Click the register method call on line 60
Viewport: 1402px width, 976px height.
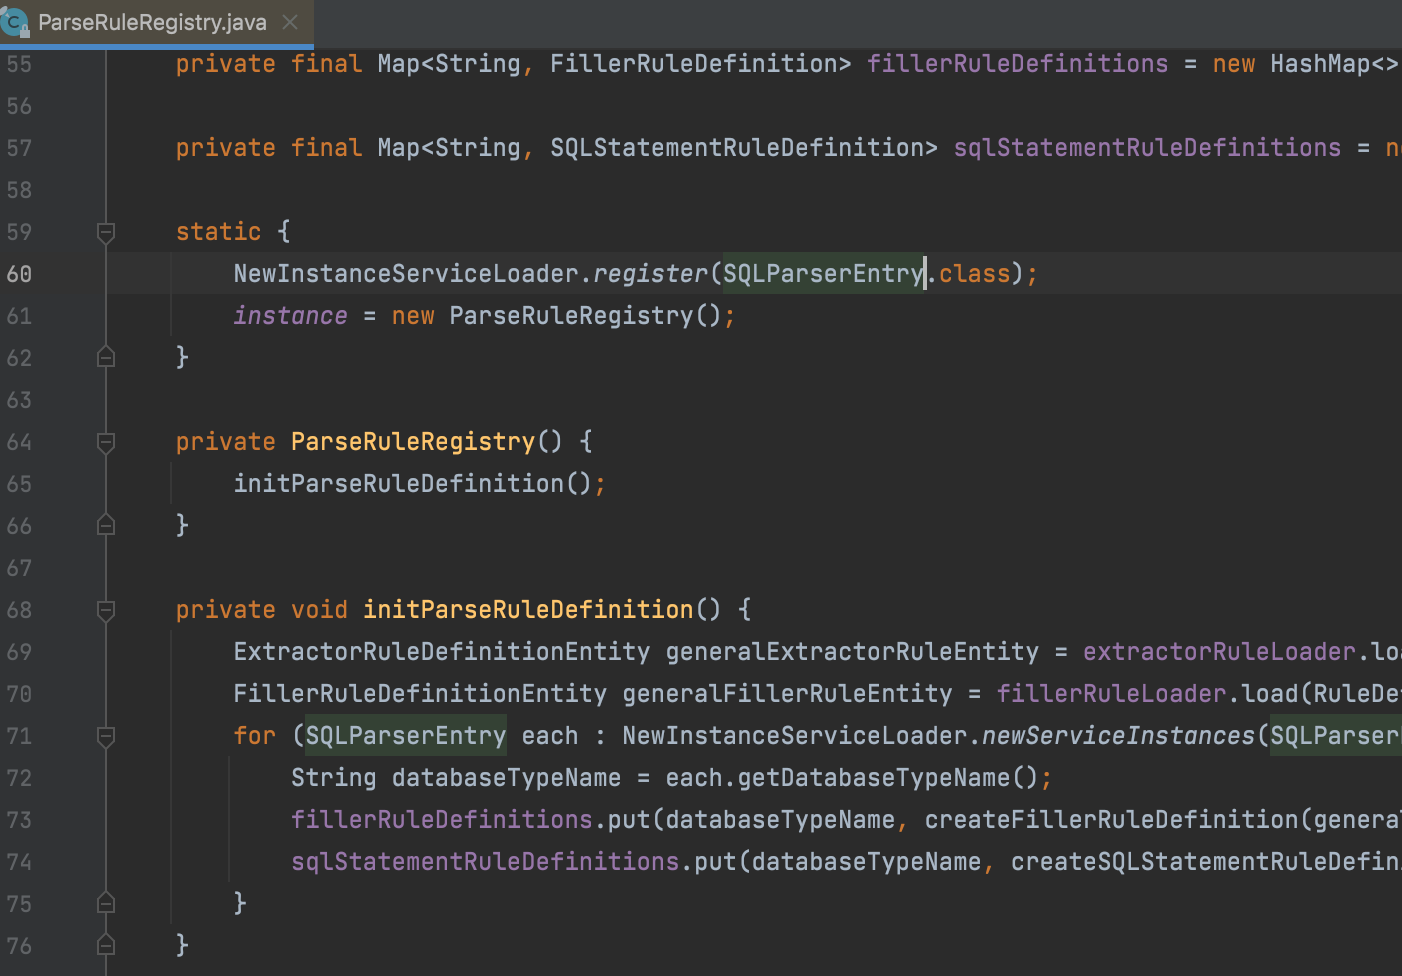tap(651, 274)
